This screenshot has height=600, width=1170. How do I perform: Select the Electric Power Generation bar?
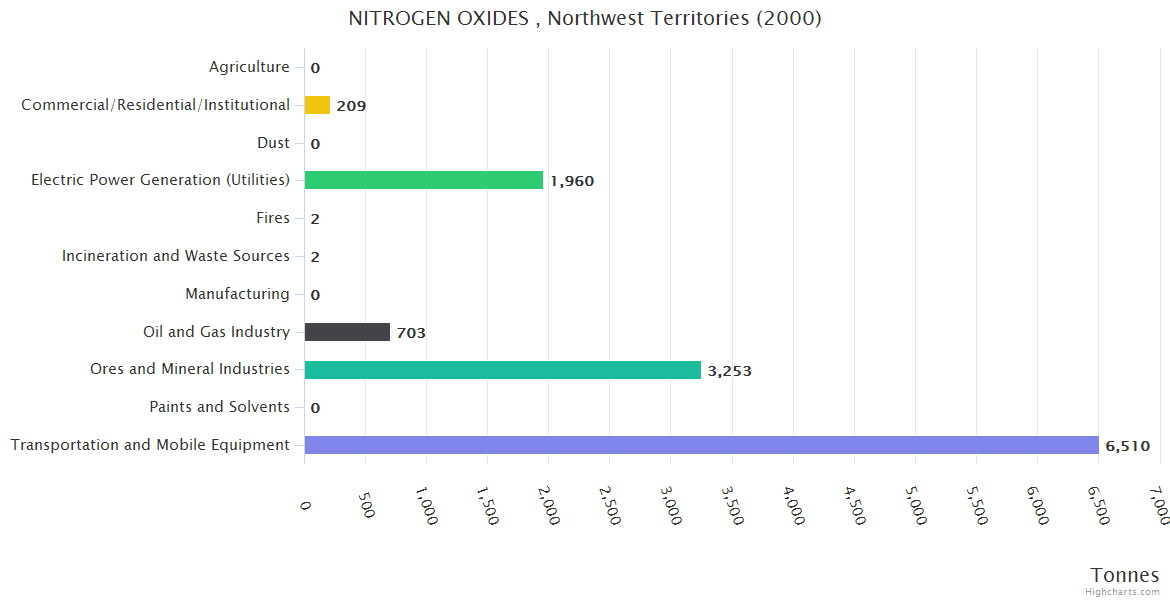click(423, 180)
